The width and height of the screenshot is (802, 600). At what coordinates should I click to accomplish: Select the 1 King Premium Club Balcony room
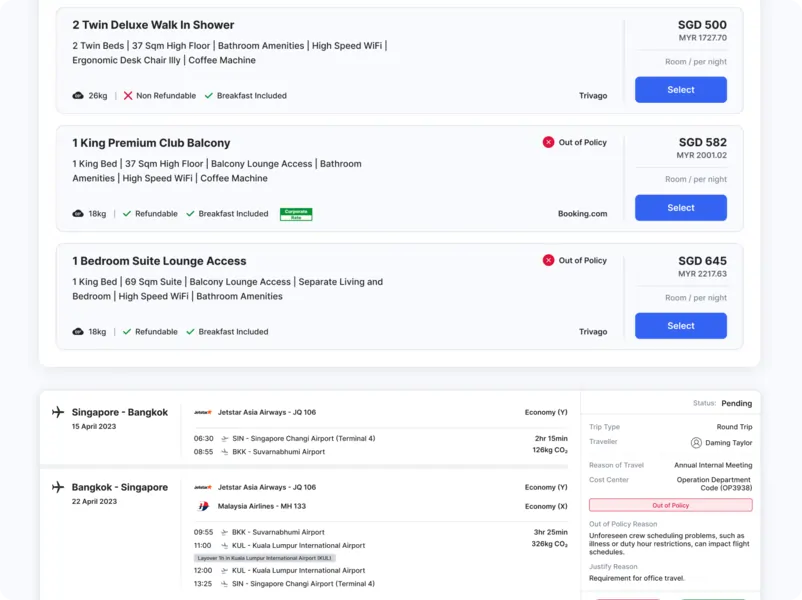click(x=680, y=208)
